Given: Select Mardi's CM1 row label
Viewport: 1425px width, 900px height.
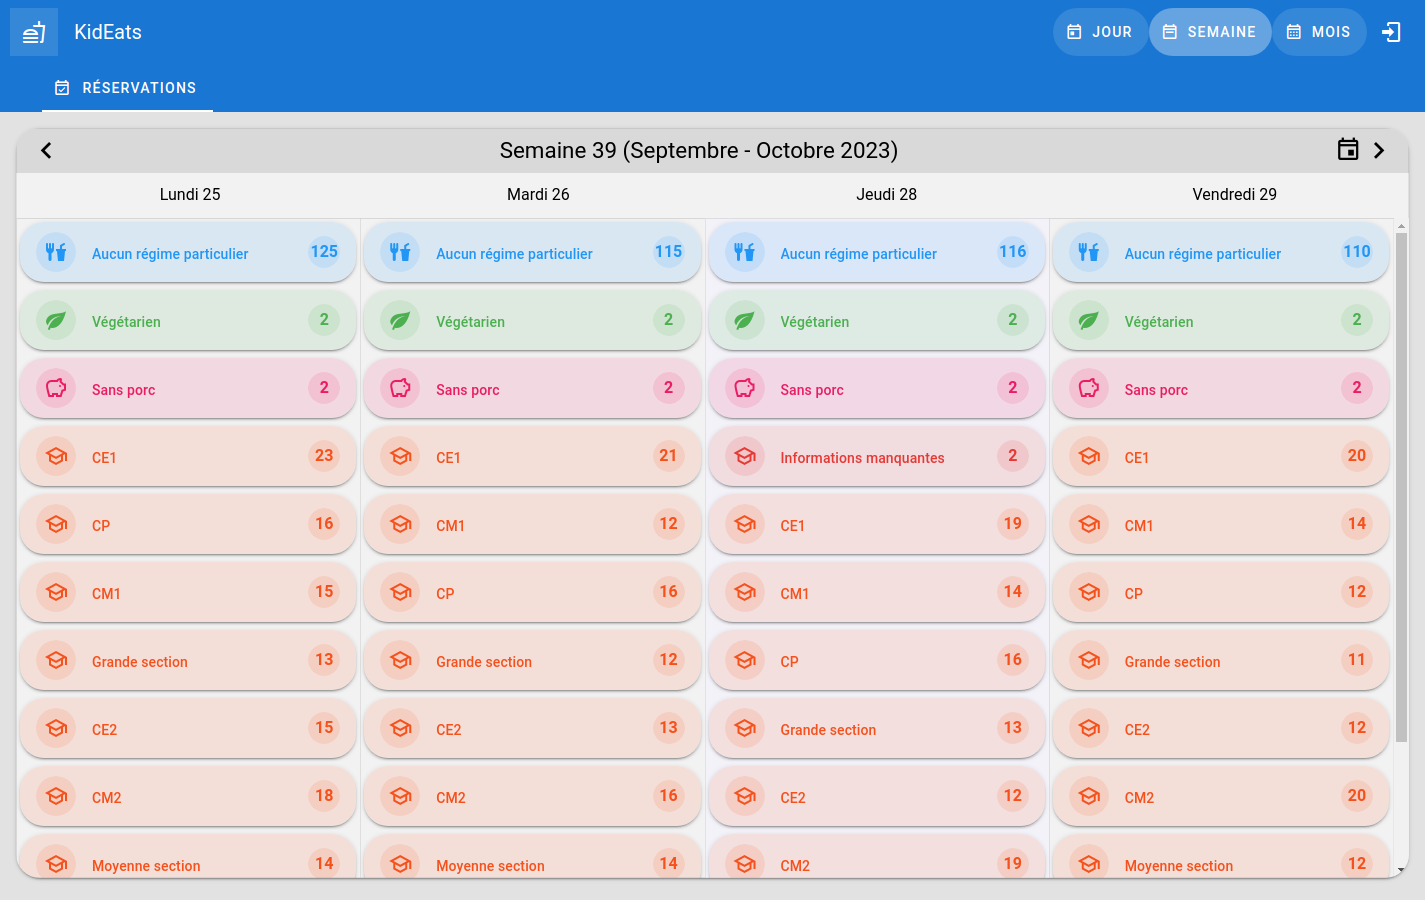Looking at the screenshot, I should point(450,526).
